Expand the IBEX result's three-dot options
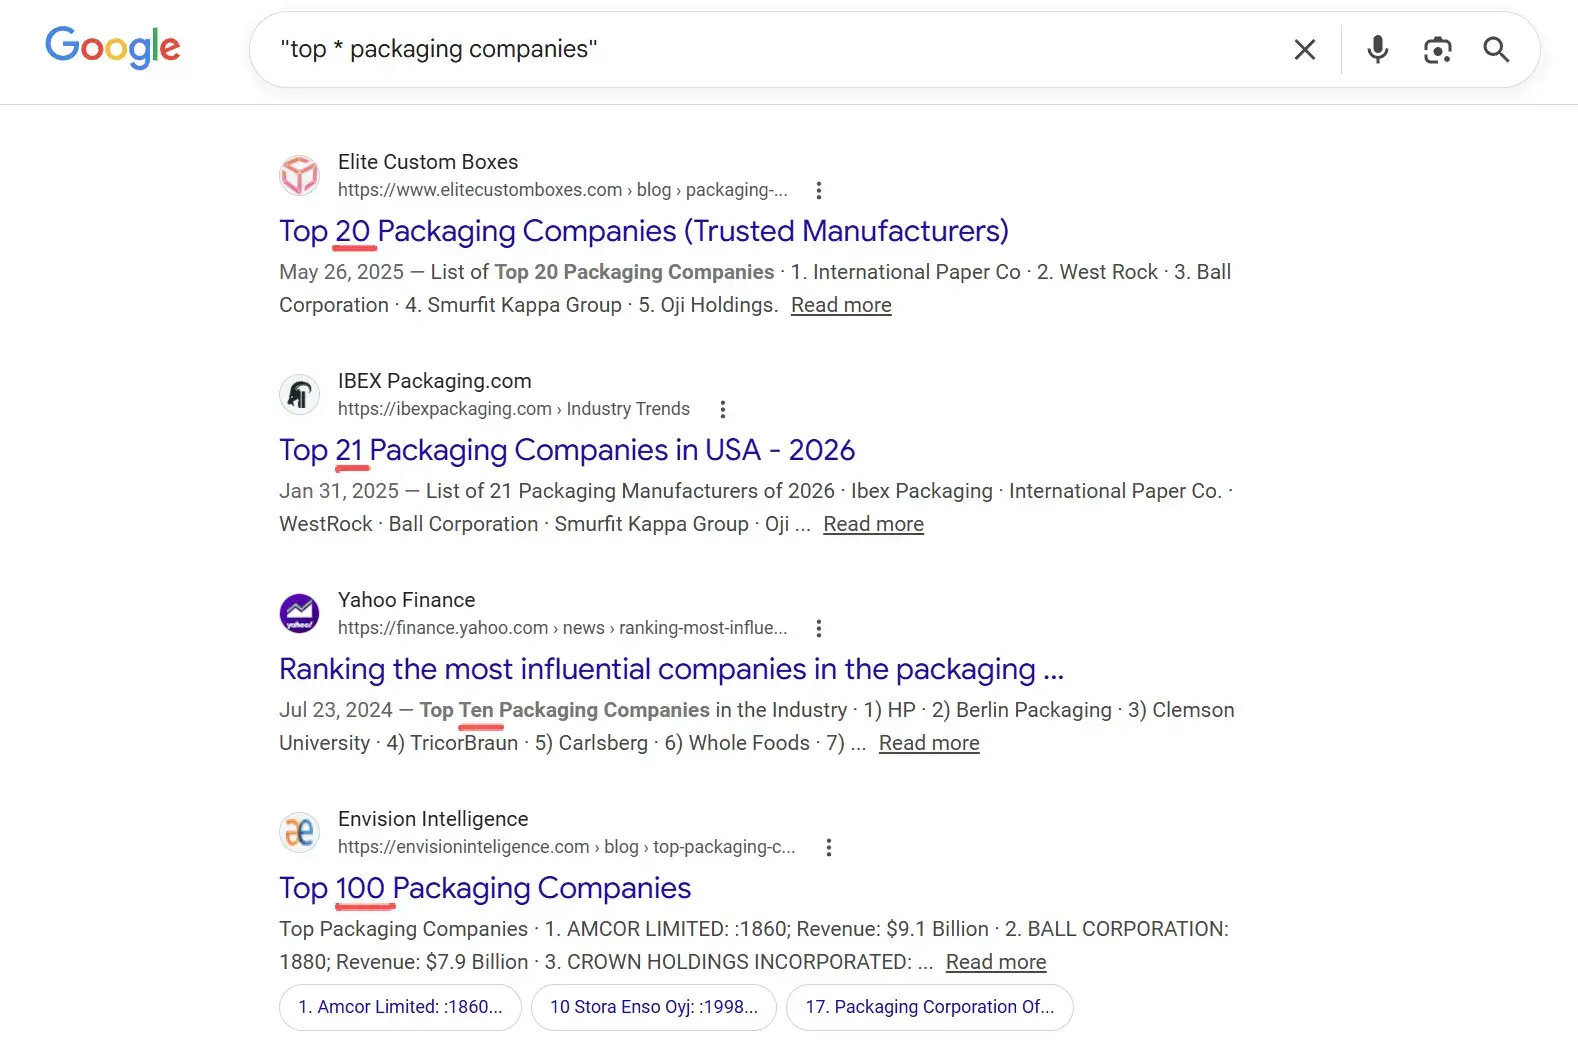Viewport: 1578px width, 1062px height. point(722,409)
